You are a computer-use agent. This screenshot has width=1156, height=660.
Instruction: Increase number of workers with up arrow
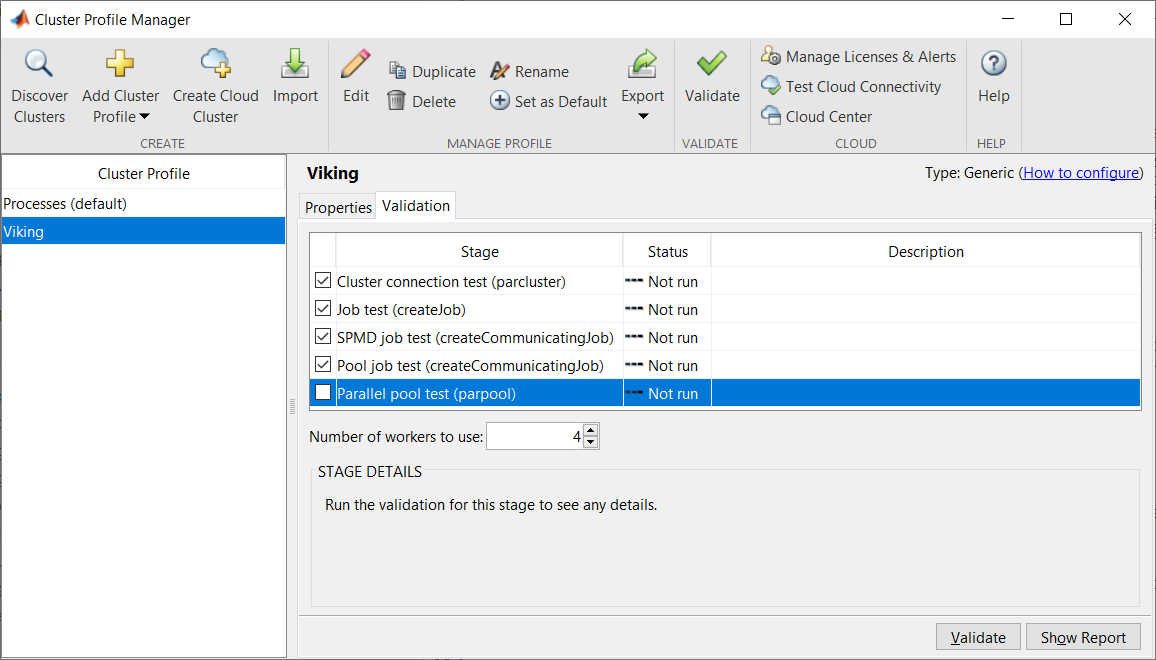590,431
